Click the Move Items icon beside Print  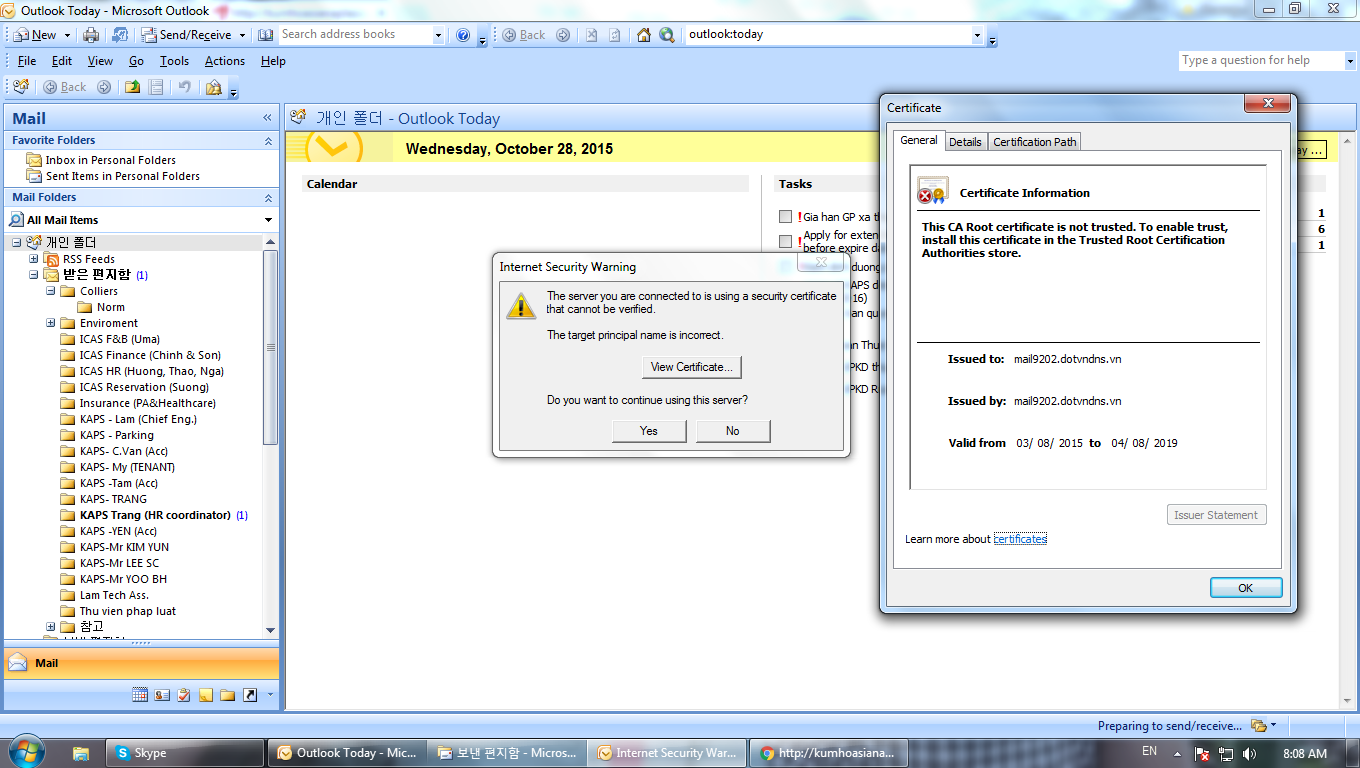pyautogui.click(x=120, y=35)
